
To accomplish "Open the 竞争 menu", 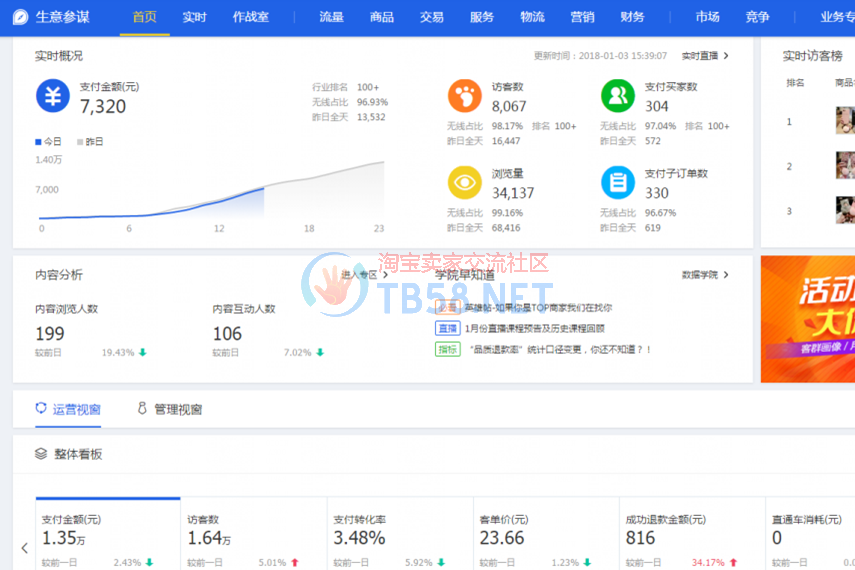I will [x=757, y=17].
